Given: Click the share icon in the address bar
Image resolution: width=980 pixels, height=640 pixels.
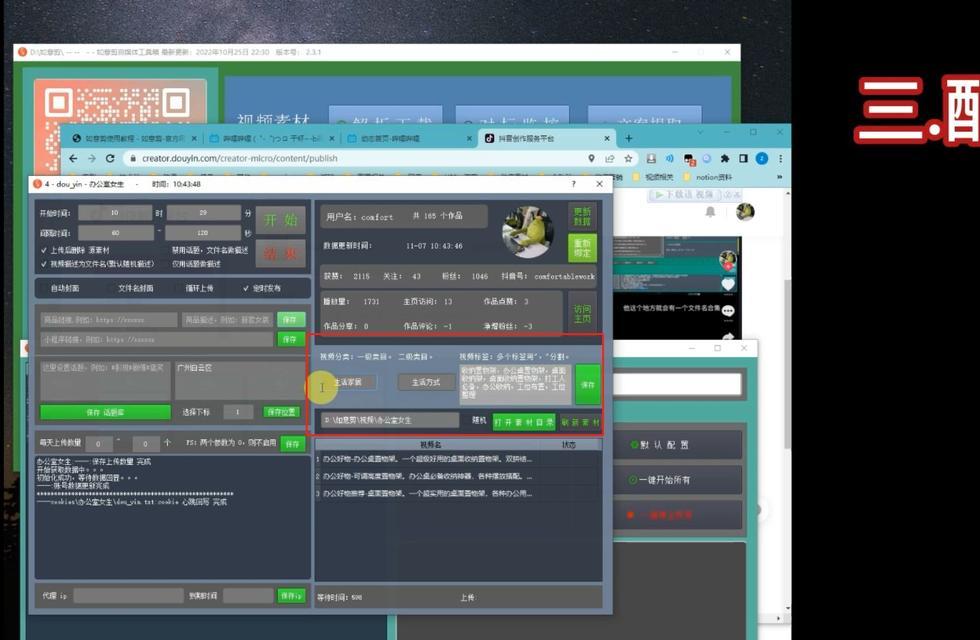Looking at the screenshot, I should (610, 159).
